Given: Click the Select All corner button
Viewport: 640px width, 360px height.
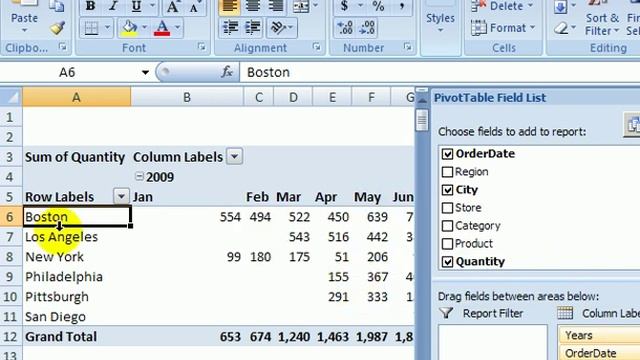Looking at the screenshot, I should (x=11, y=97).
